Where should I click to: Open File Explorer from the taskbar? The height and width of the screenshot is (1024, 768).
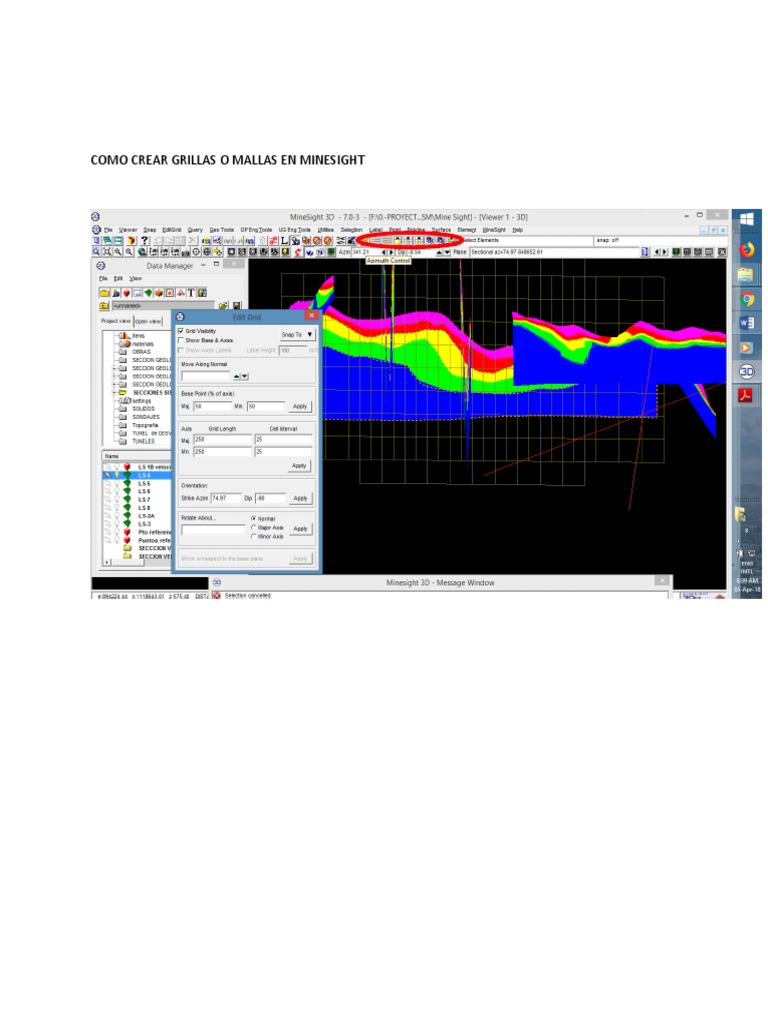coord(746,277)
